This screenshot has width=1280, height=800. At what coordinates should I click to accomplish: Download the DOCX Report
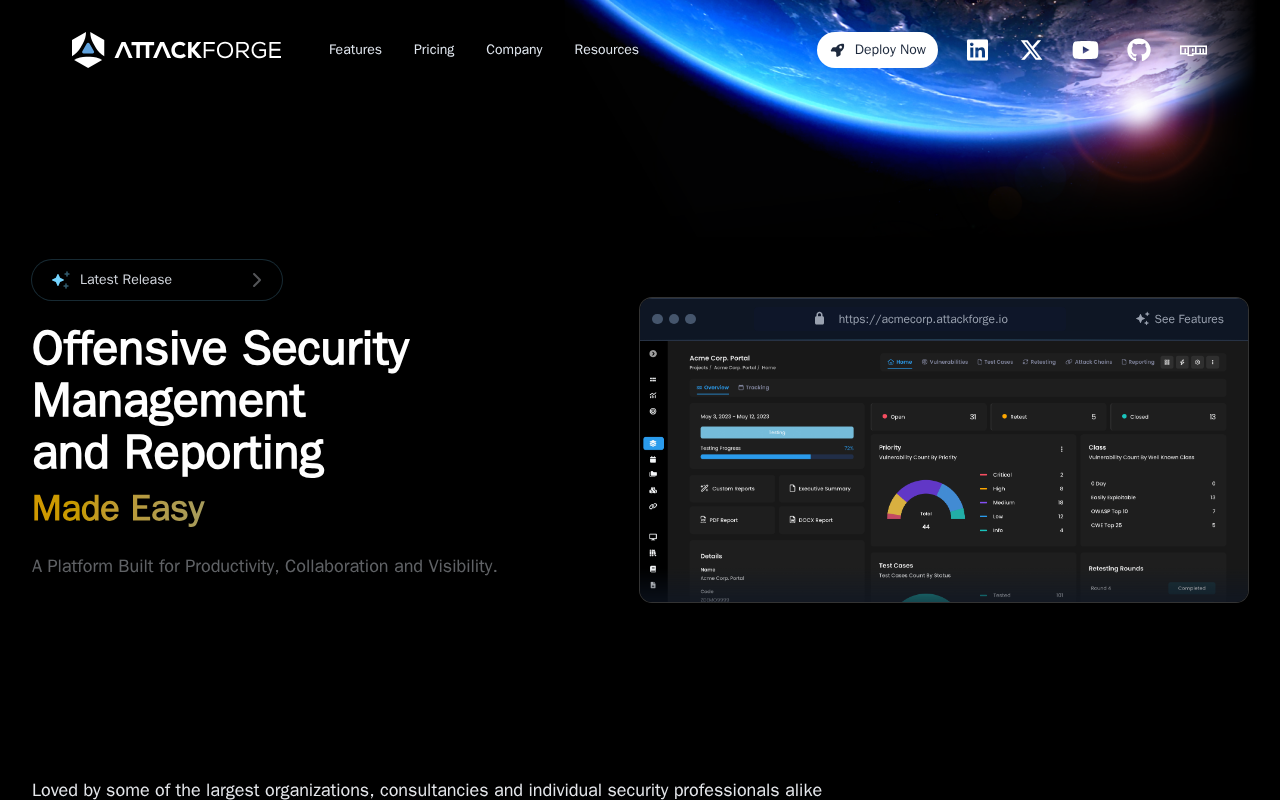click(x=821, y=520)
